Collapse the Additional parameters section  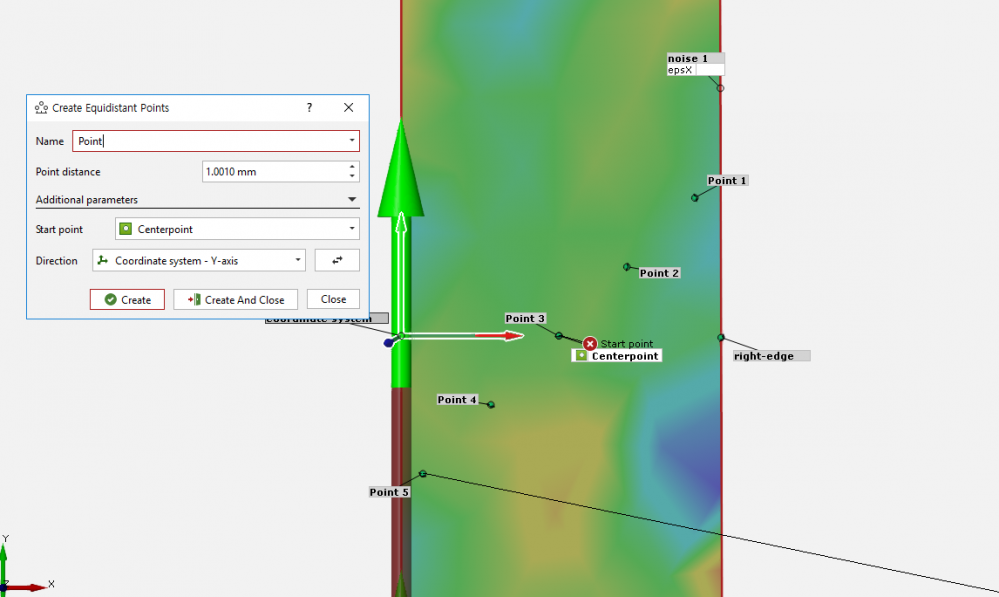tap(352, 200)
